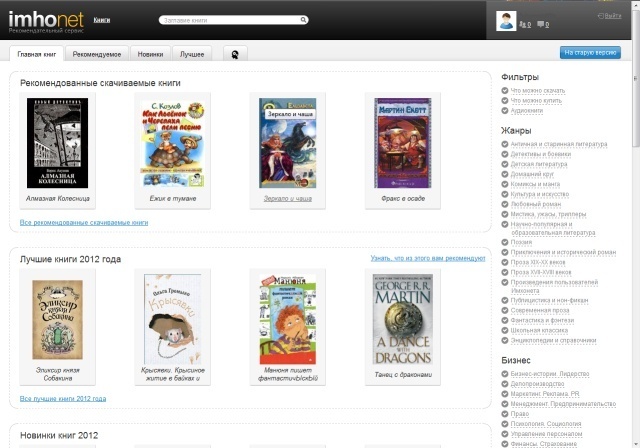Click the check icon beside Проза XIX-XX веков
The height and width of the screenshot is (448, 640).
coord(505,262)
